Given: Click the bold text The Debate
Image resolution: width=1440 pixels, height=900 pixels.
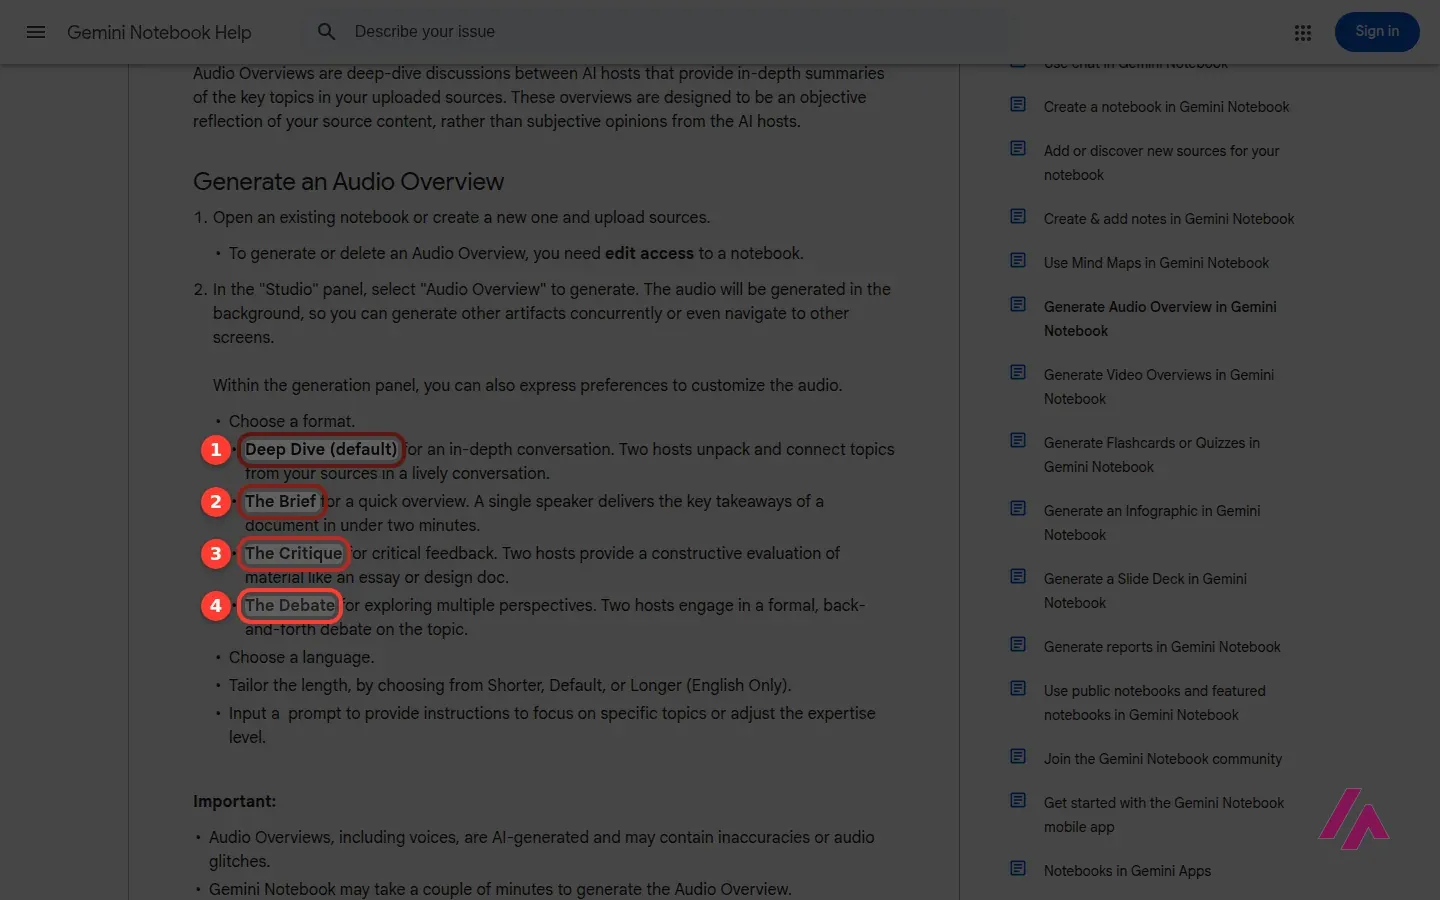Looking at the screenshot, I should click(x=290, y=606).
